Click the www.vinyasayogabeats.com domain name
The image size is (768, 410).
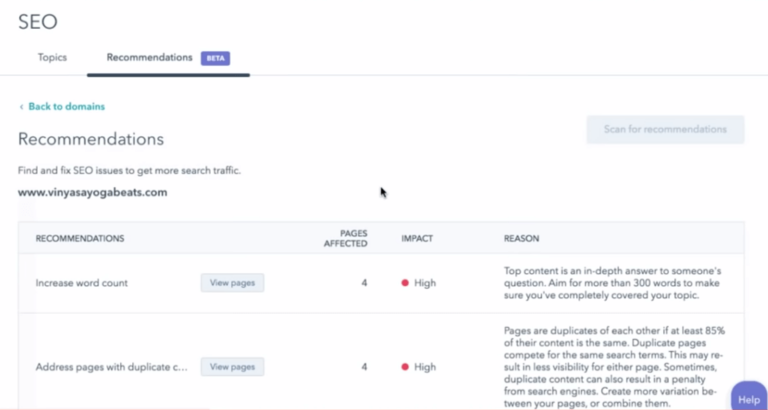coord(92,192)
